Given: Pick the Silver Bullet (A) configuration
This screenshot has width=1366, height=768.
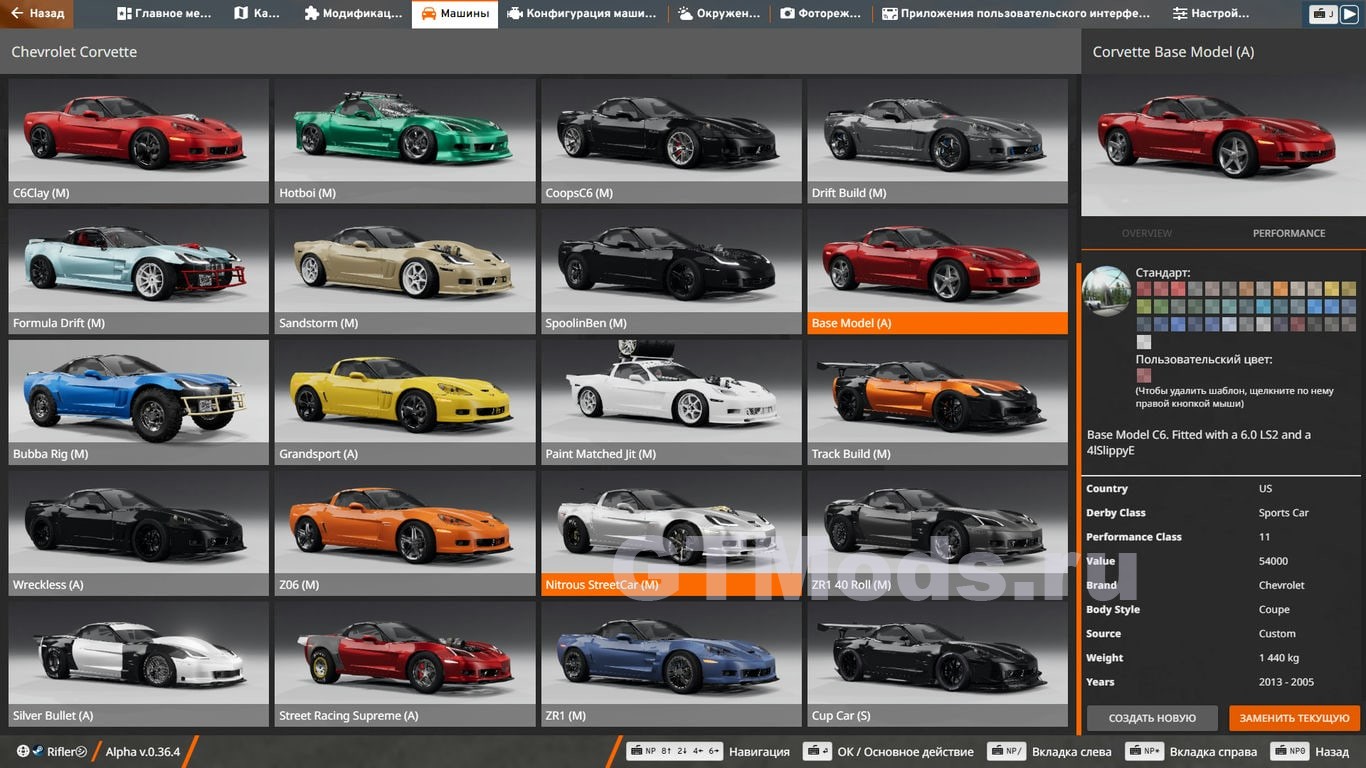Looking at the screenshot, I should [x=139, y=664].
